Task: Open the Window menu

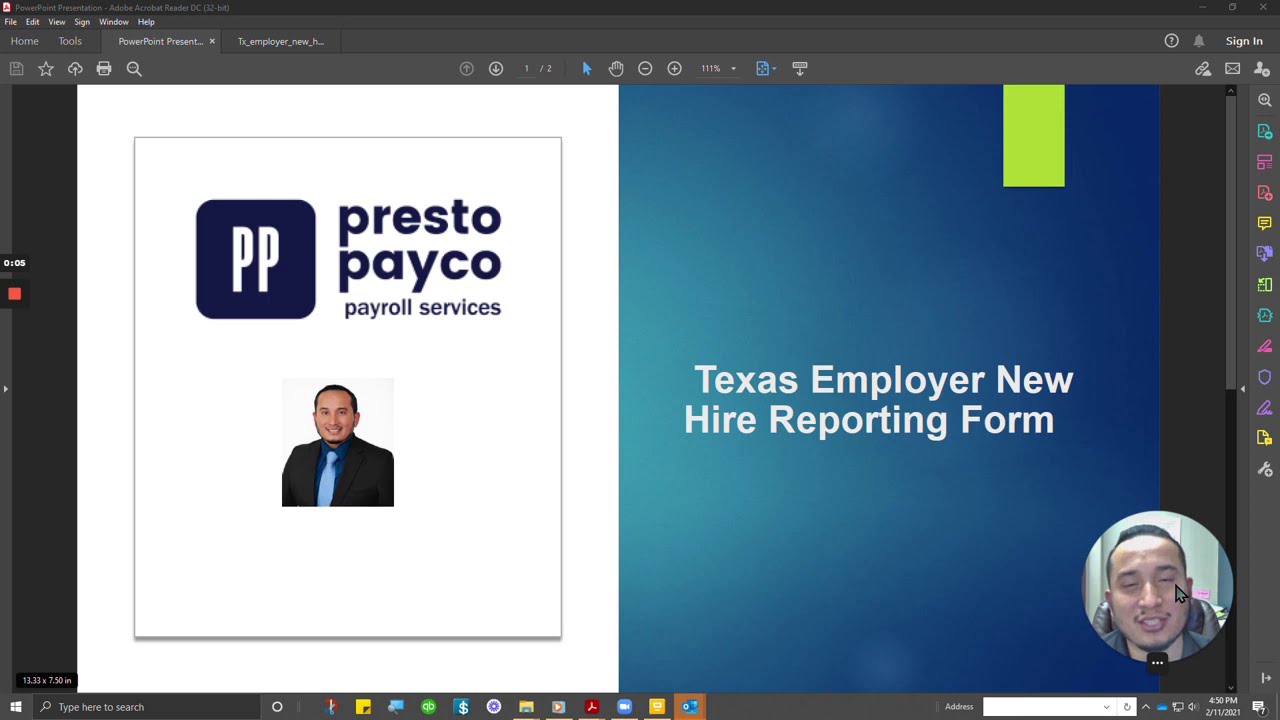Action: tap(113, 22)
